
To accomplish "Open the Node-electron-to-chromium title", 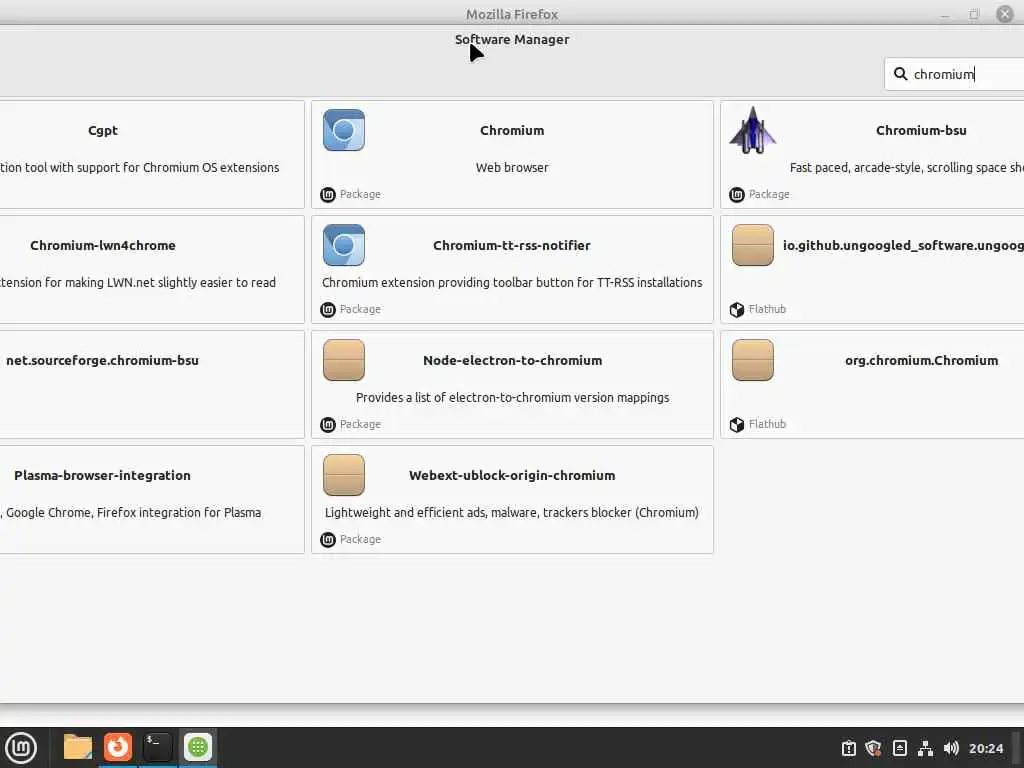I will point(513,360).
